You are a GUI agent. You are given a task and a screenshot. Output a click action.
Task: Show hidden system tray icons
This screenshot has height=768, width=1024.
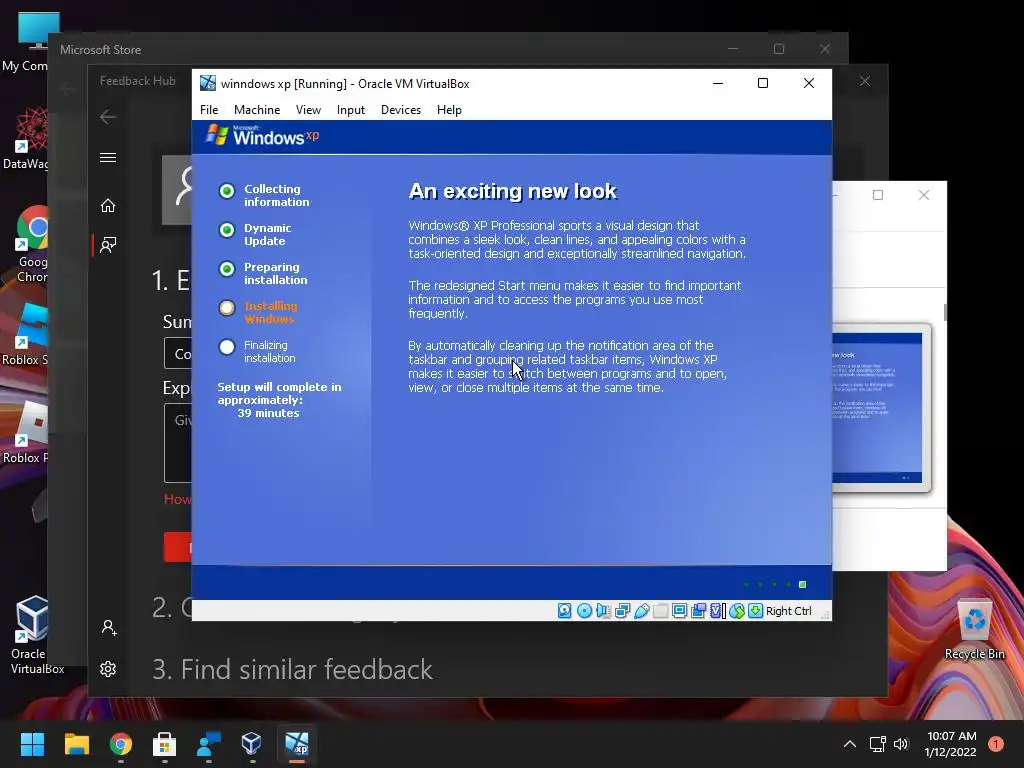pos(850,744)
